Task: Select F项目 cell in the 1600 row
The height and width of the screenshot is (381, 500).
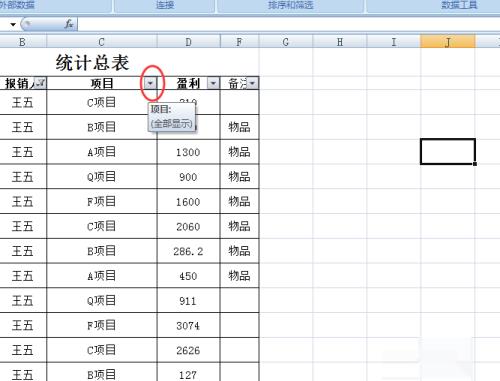Action: pyautogui.click(x=102, y=201)
